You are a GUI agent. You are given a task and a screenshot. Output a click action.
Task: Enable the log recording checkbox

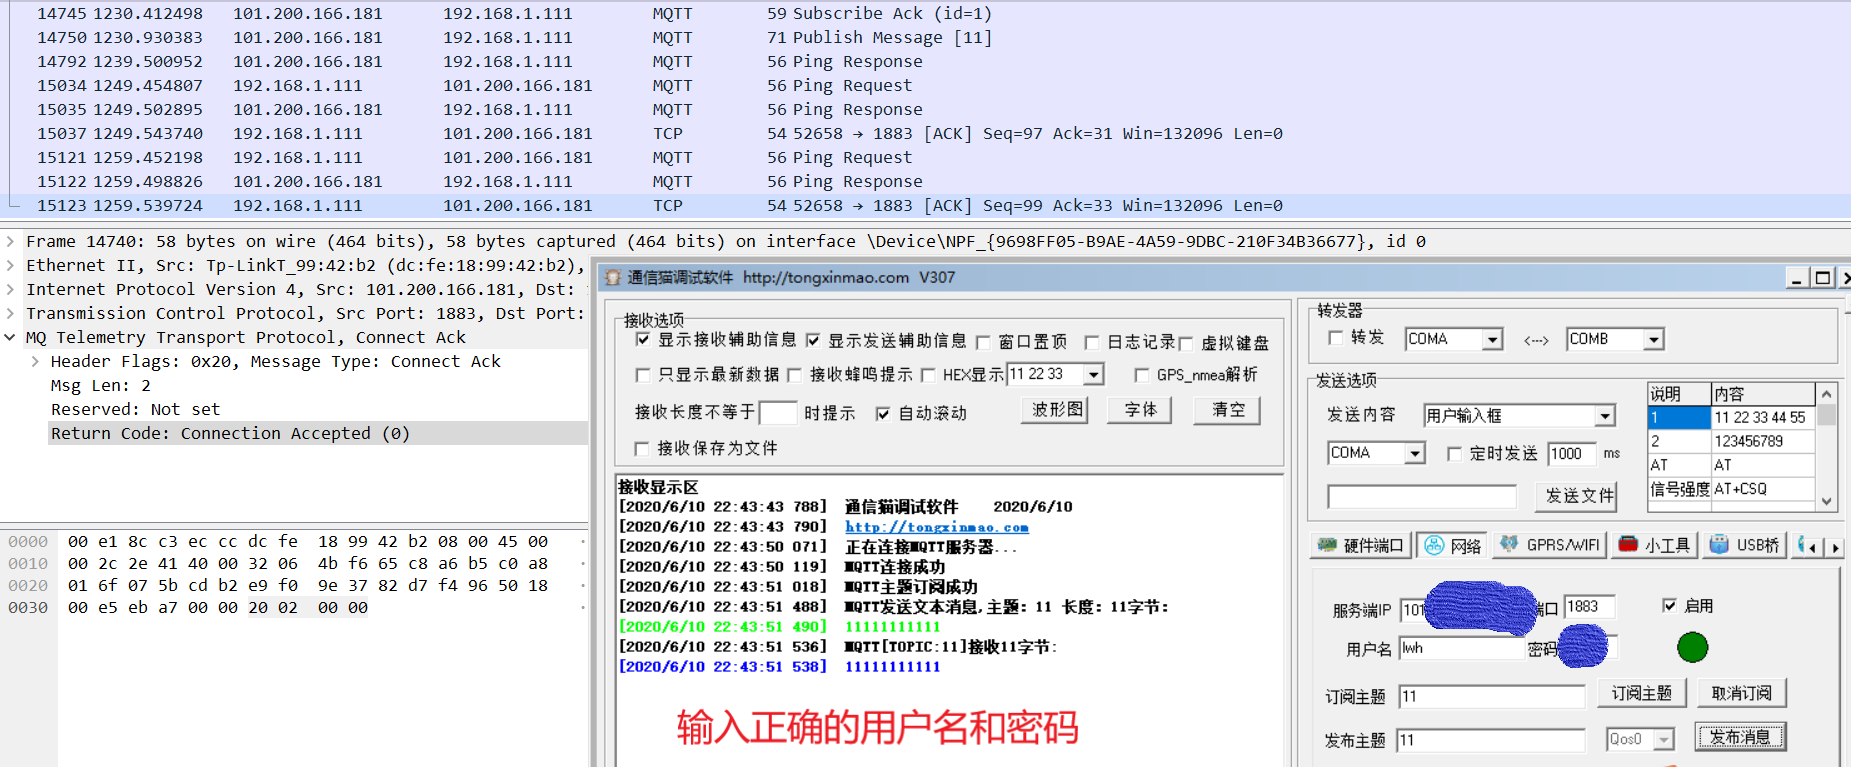coord(1092,343)
